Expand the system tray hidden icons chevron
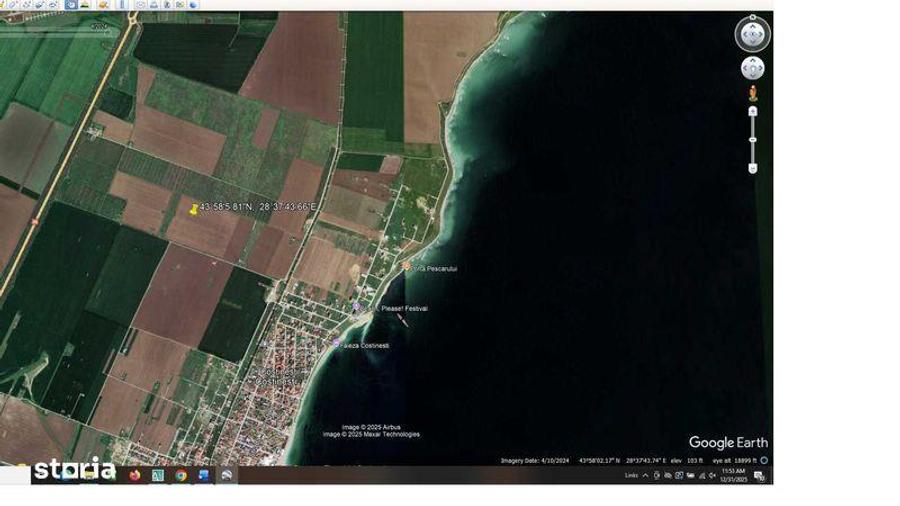 pos(645,476)
